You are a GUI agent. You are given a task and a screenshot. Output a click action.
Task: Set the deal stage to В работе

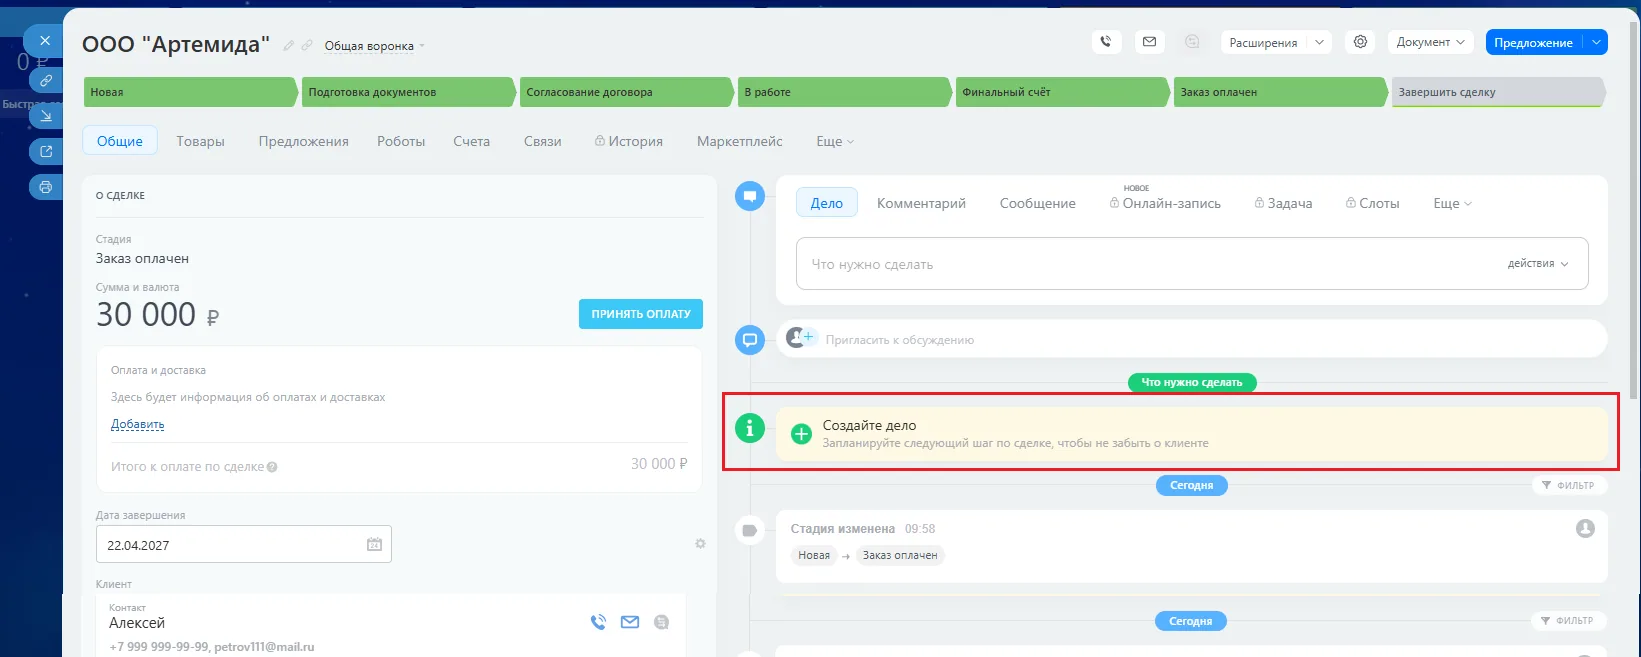click(x=844, y=92)
